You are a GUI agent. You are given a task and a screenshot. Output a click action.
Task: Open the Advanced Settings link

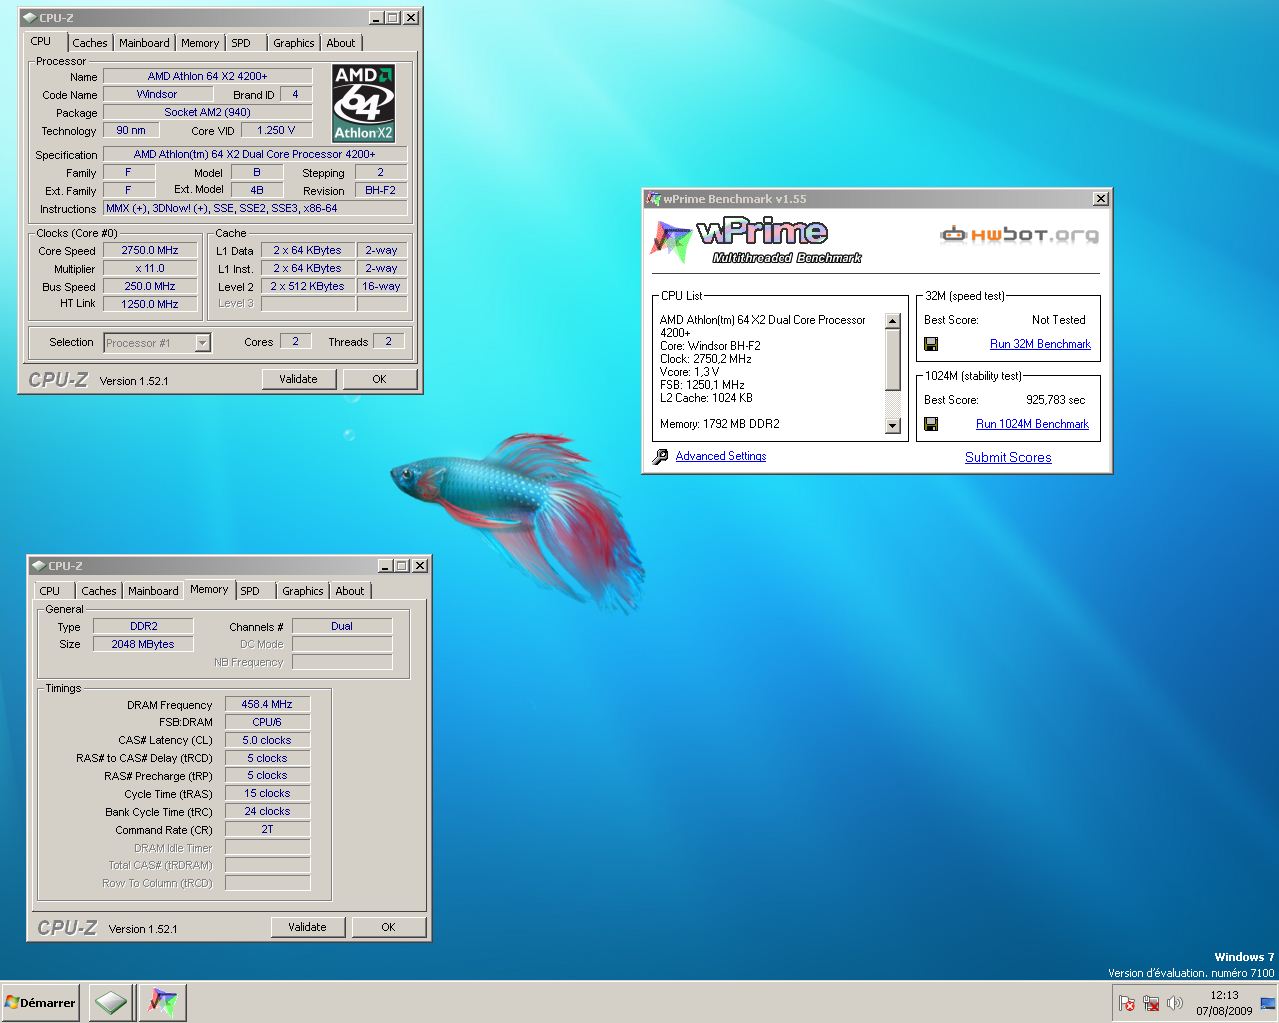(721, 456)
